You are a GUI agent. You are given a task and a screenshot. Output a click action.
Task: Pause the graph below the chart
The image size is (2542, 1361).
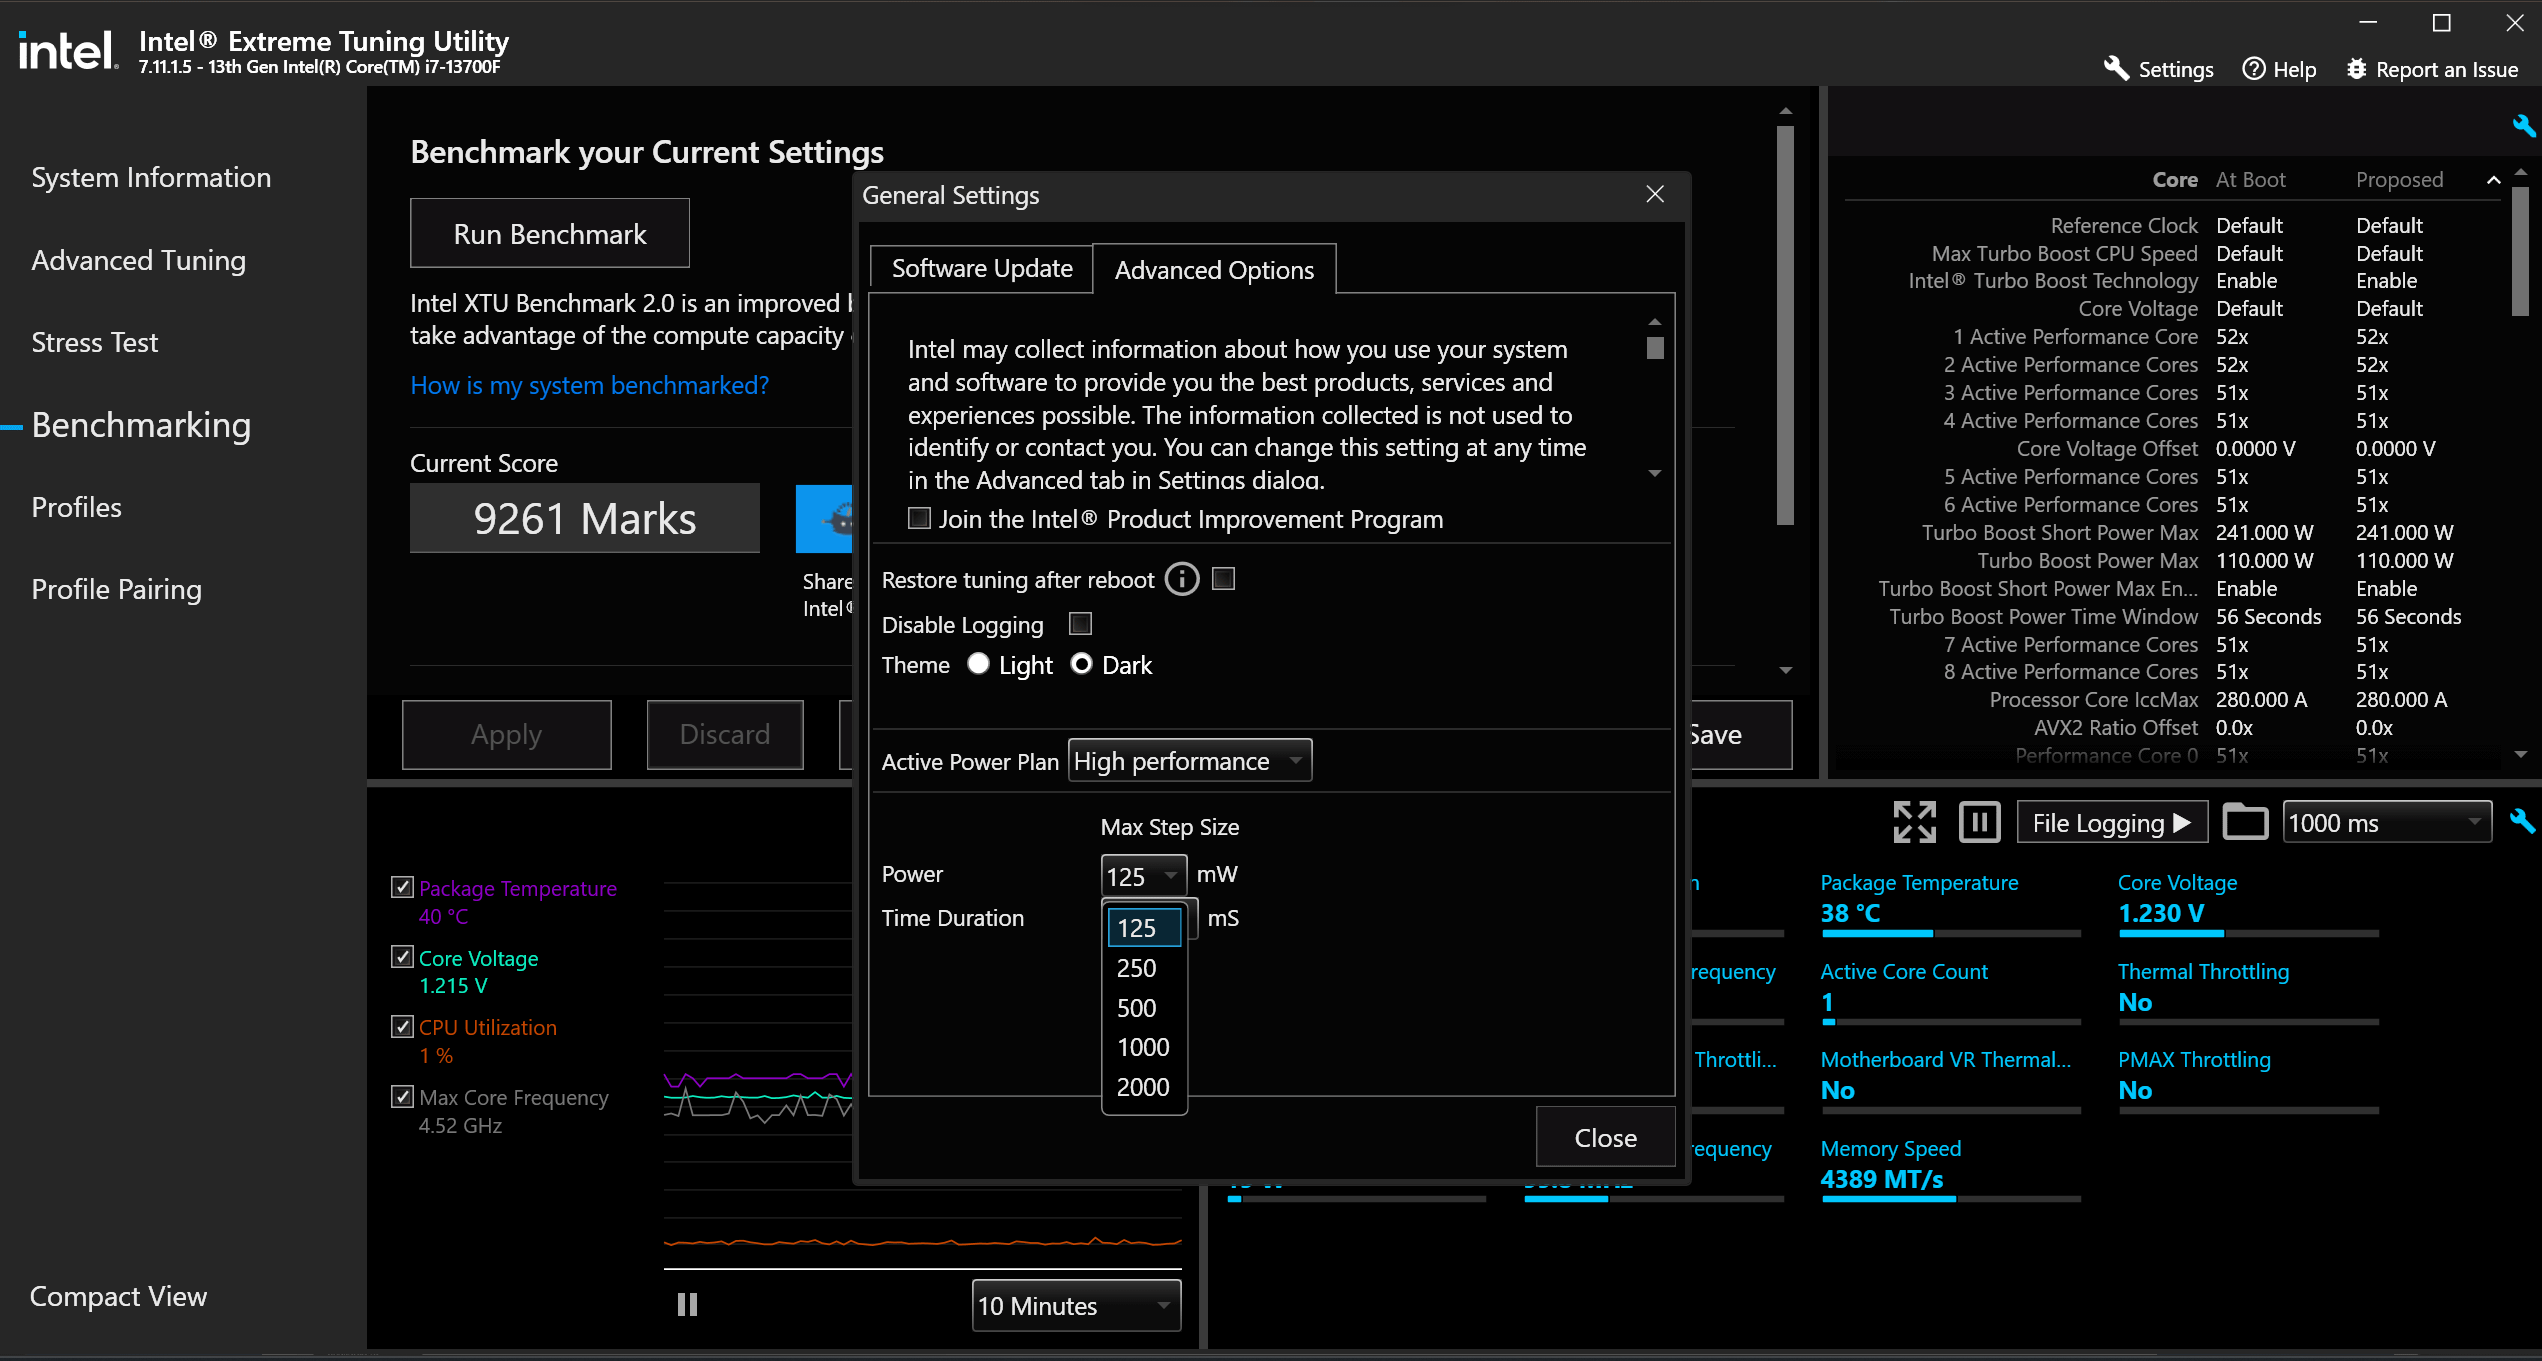(x=687, y=1305)
